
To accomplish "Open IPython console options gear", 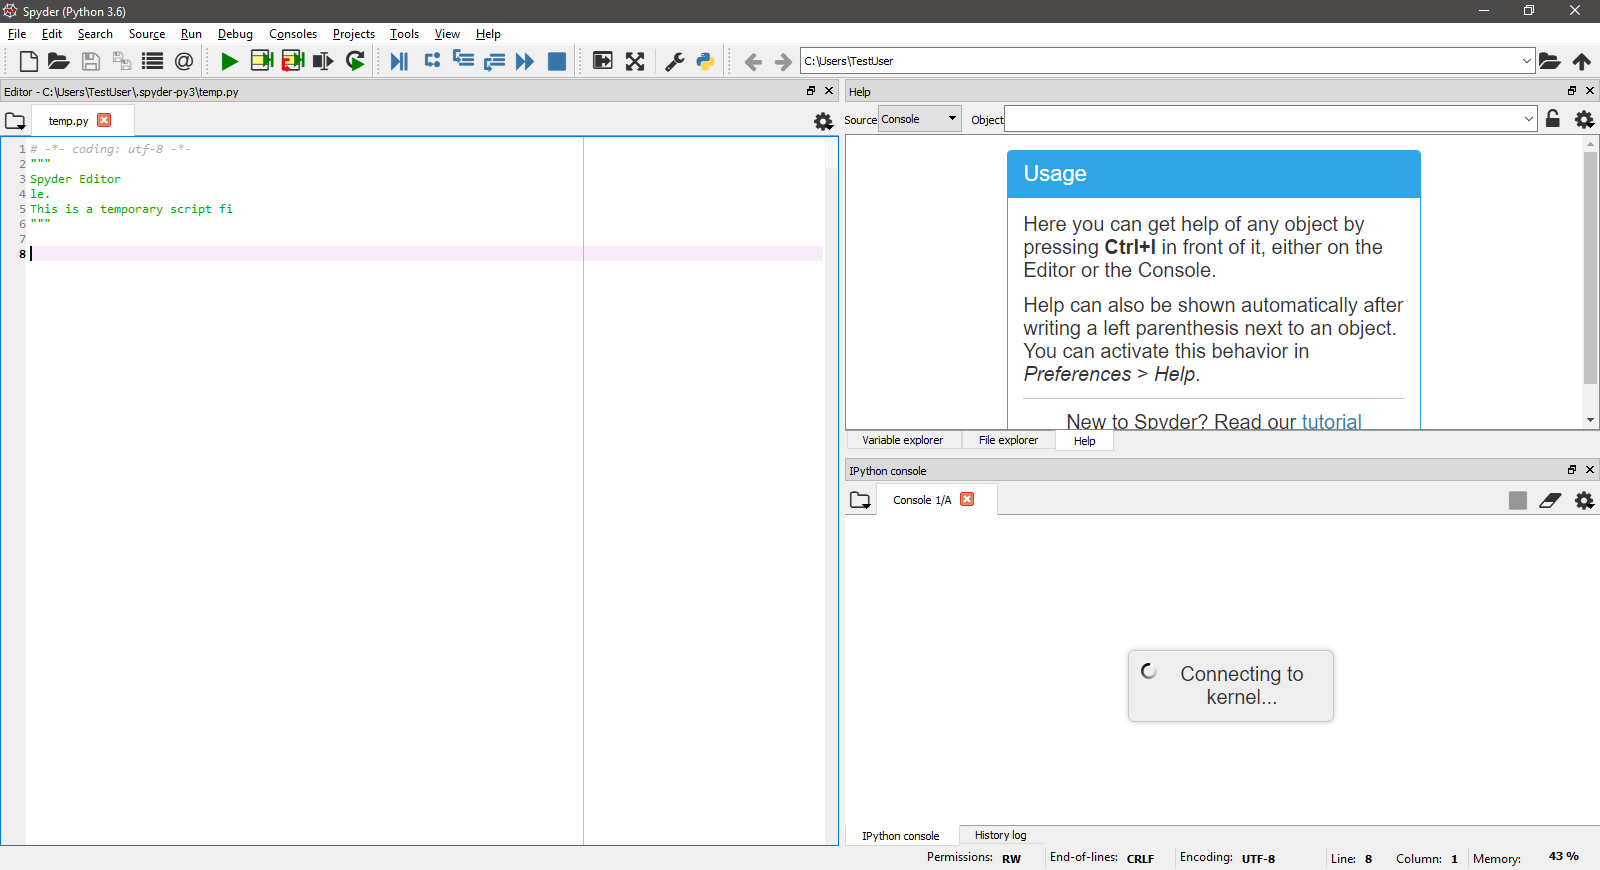I will point(1584,500).
